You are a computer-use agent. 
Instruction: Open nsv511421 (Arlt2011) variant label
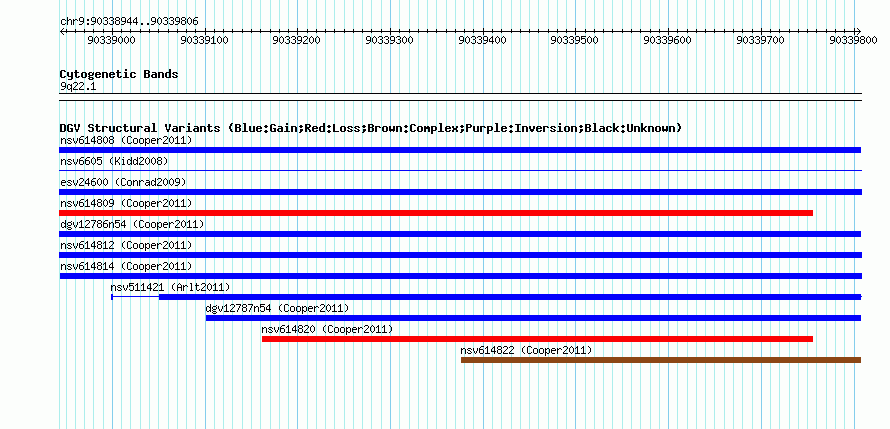point(170,287)
